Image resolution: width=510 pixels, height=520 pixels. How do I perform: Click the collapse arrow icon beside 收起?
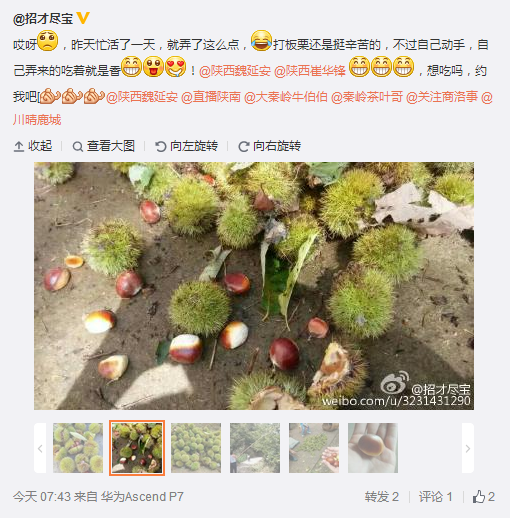coord(19,146)
